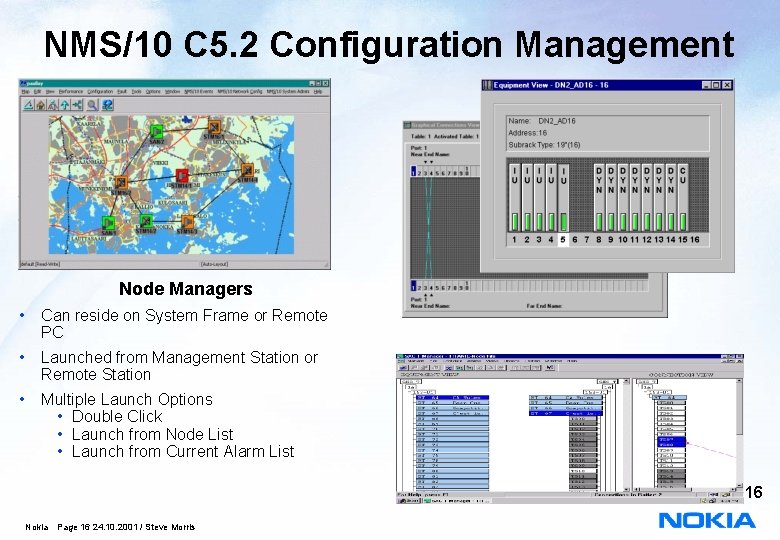Screen dimensions: 780x540
Task: Click 'Launch from Node List' bullet text
Action: tap(152, 434)
